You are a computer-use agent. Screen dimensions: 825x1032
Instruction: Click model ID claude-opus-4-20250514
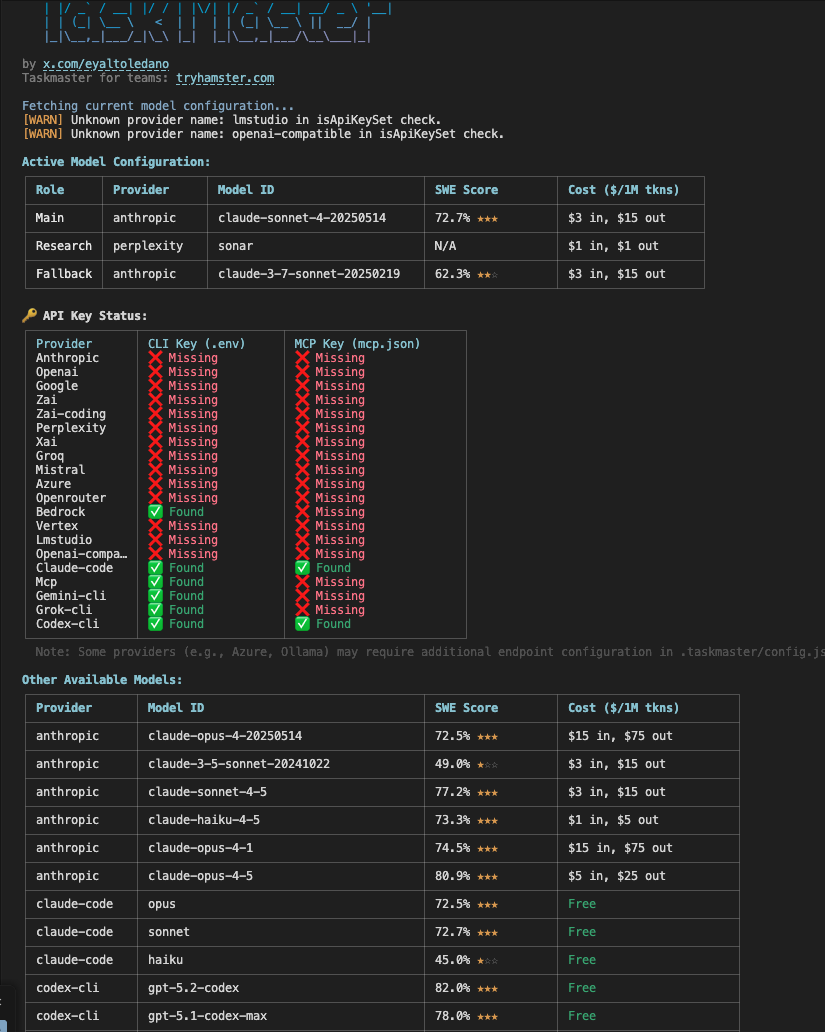click(225, 736)
